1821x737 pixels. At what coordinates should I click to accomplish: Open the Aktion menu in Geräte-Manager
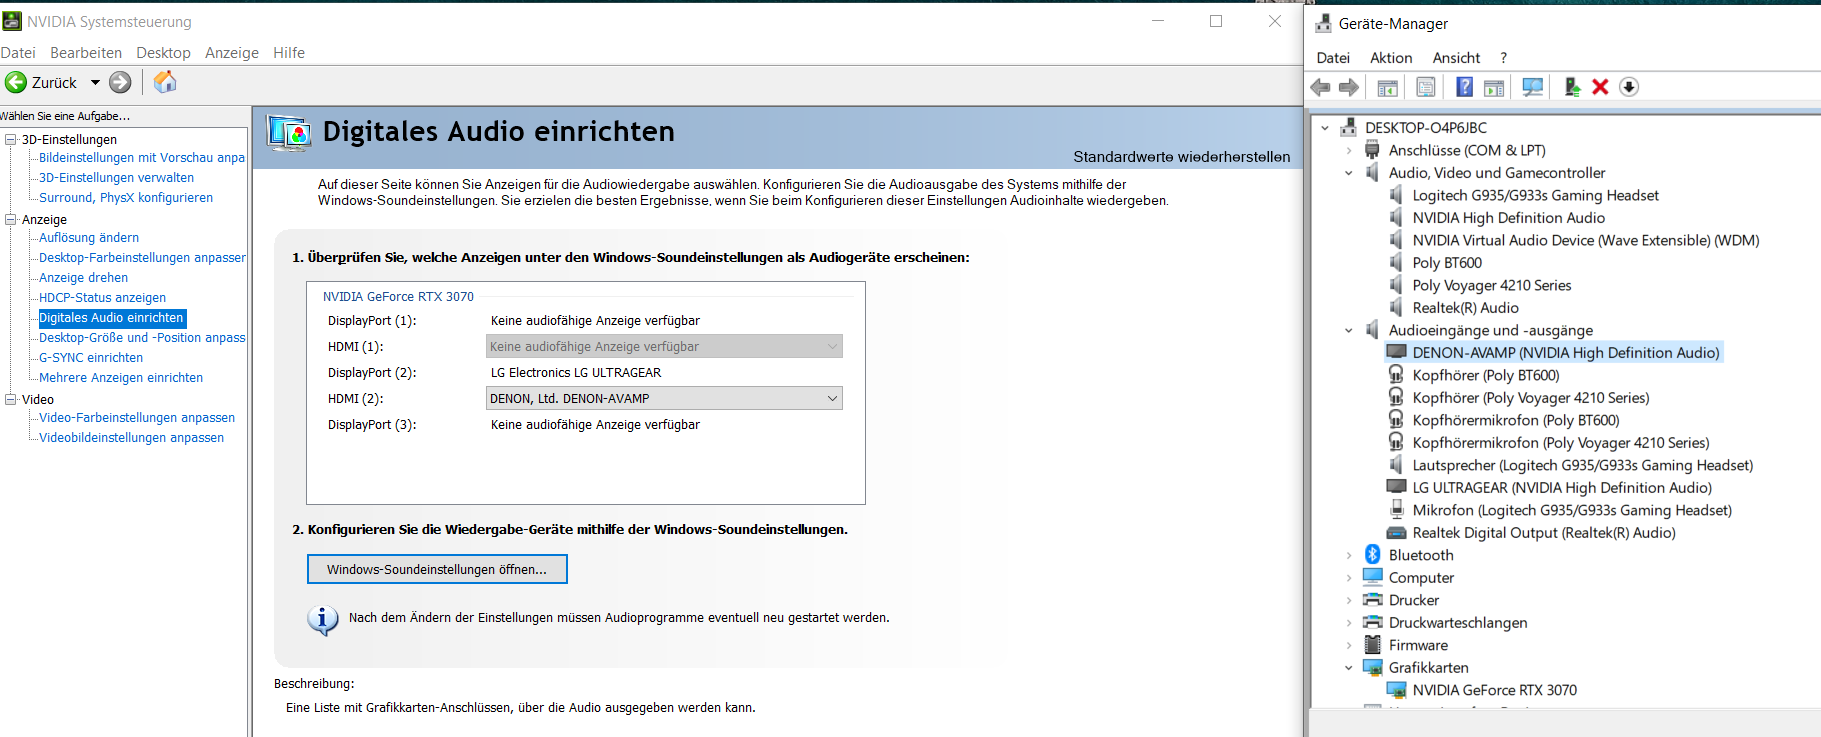[x=1391, y=58]
